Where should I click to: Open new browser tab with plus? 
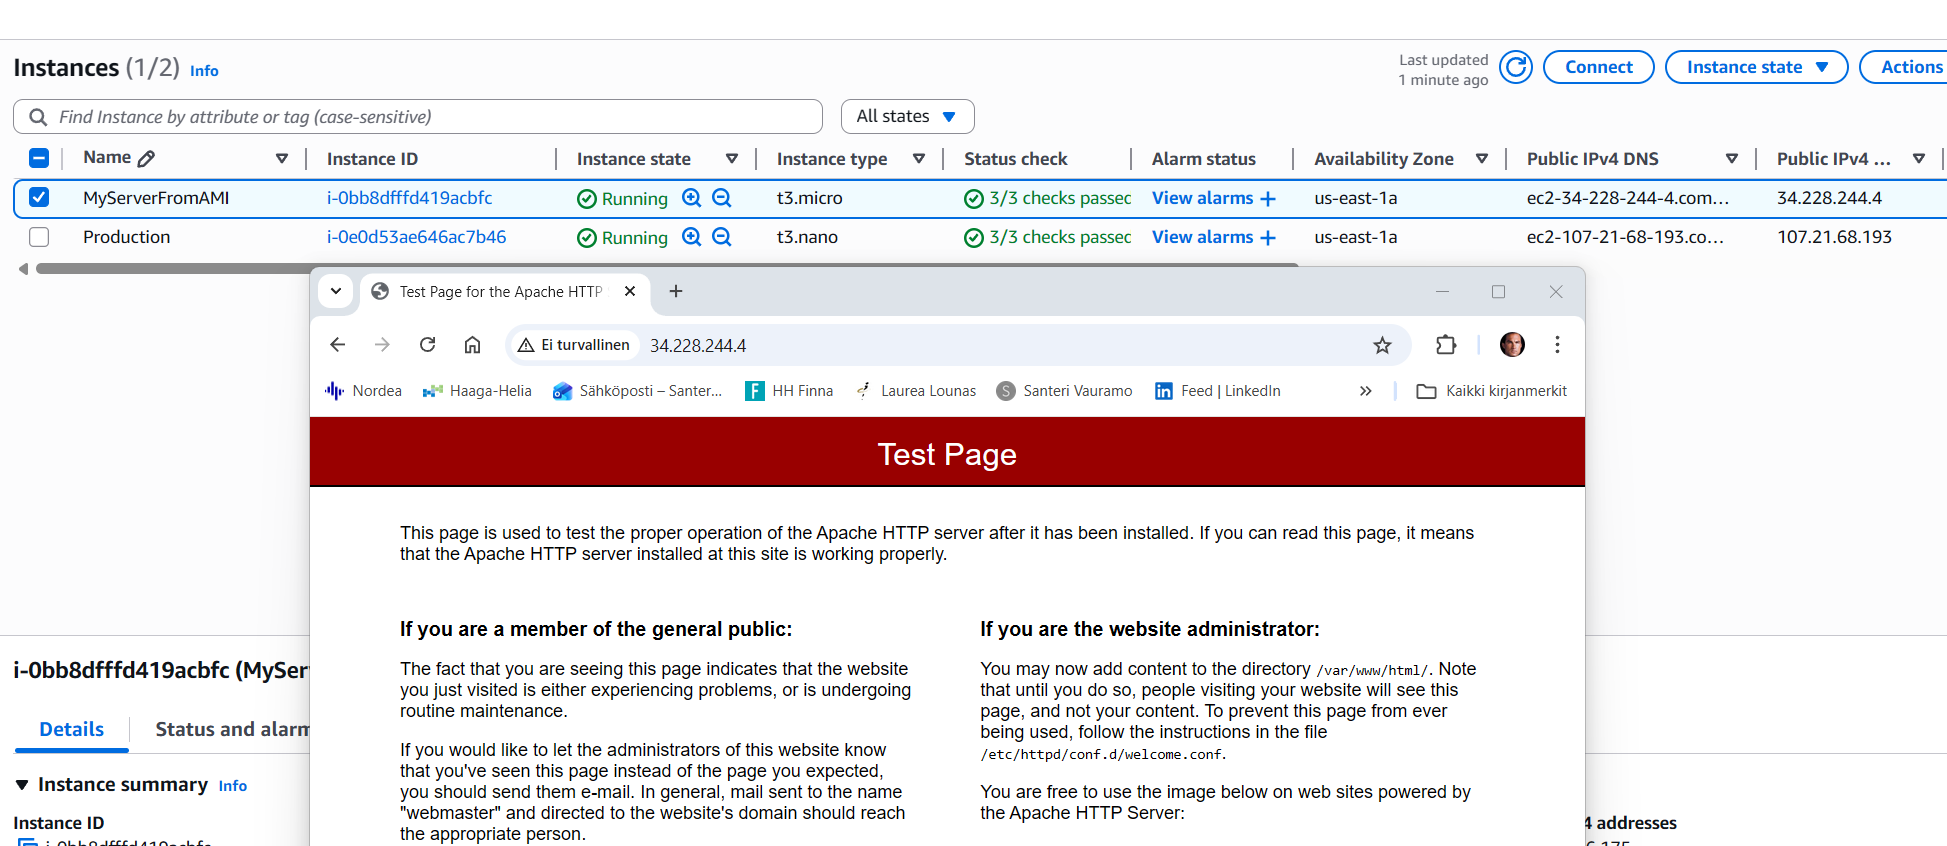coord(676,291)
